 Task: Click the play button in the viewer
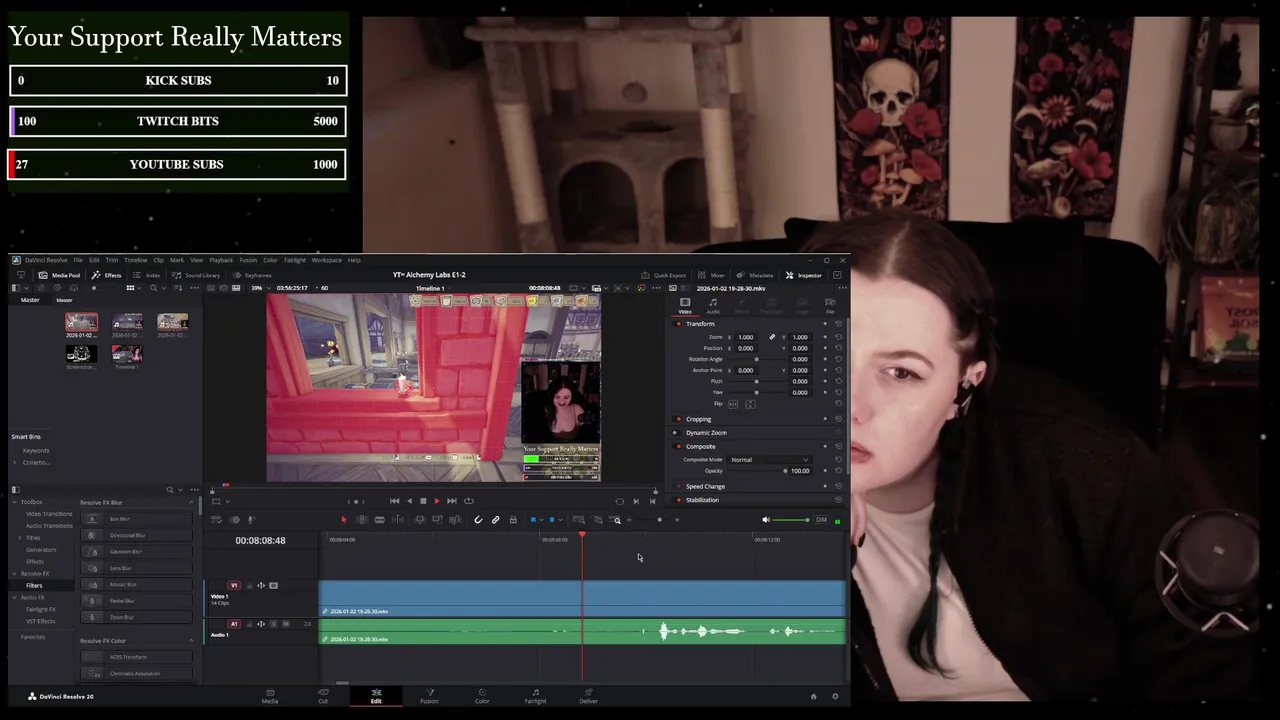(437, 501)
